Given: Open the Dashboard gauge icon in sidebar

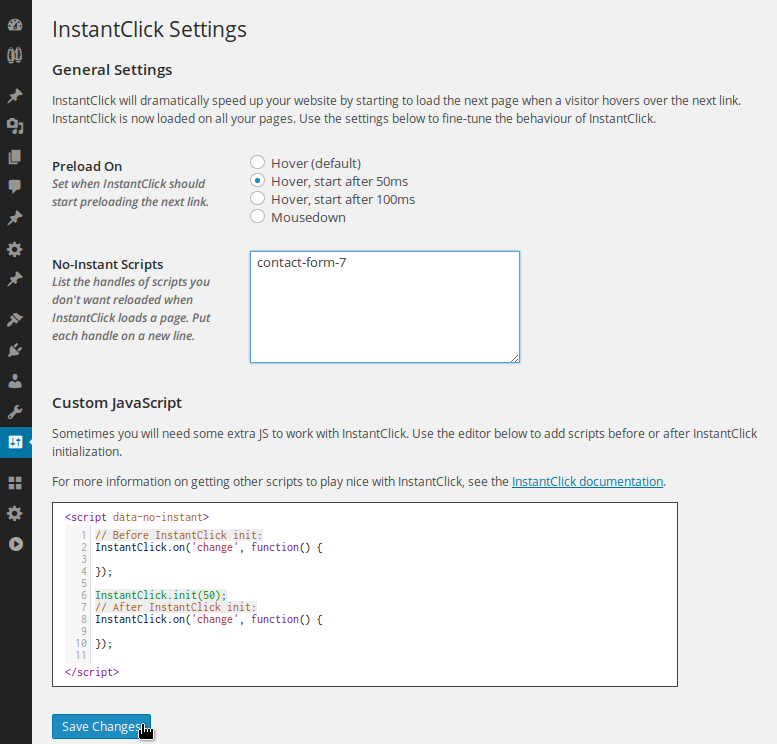Looking at the screenshot, I should pyautogui.click(x=15, y=23).
